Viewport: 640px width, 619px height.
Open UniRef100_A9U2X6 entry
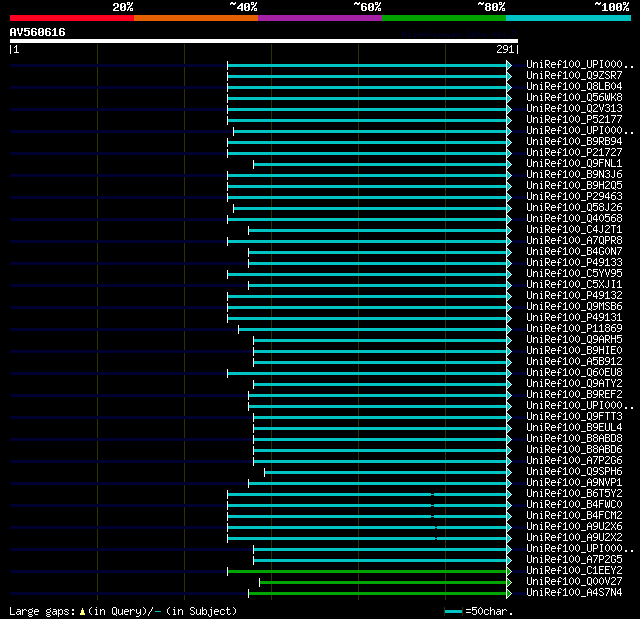[574, 527]
